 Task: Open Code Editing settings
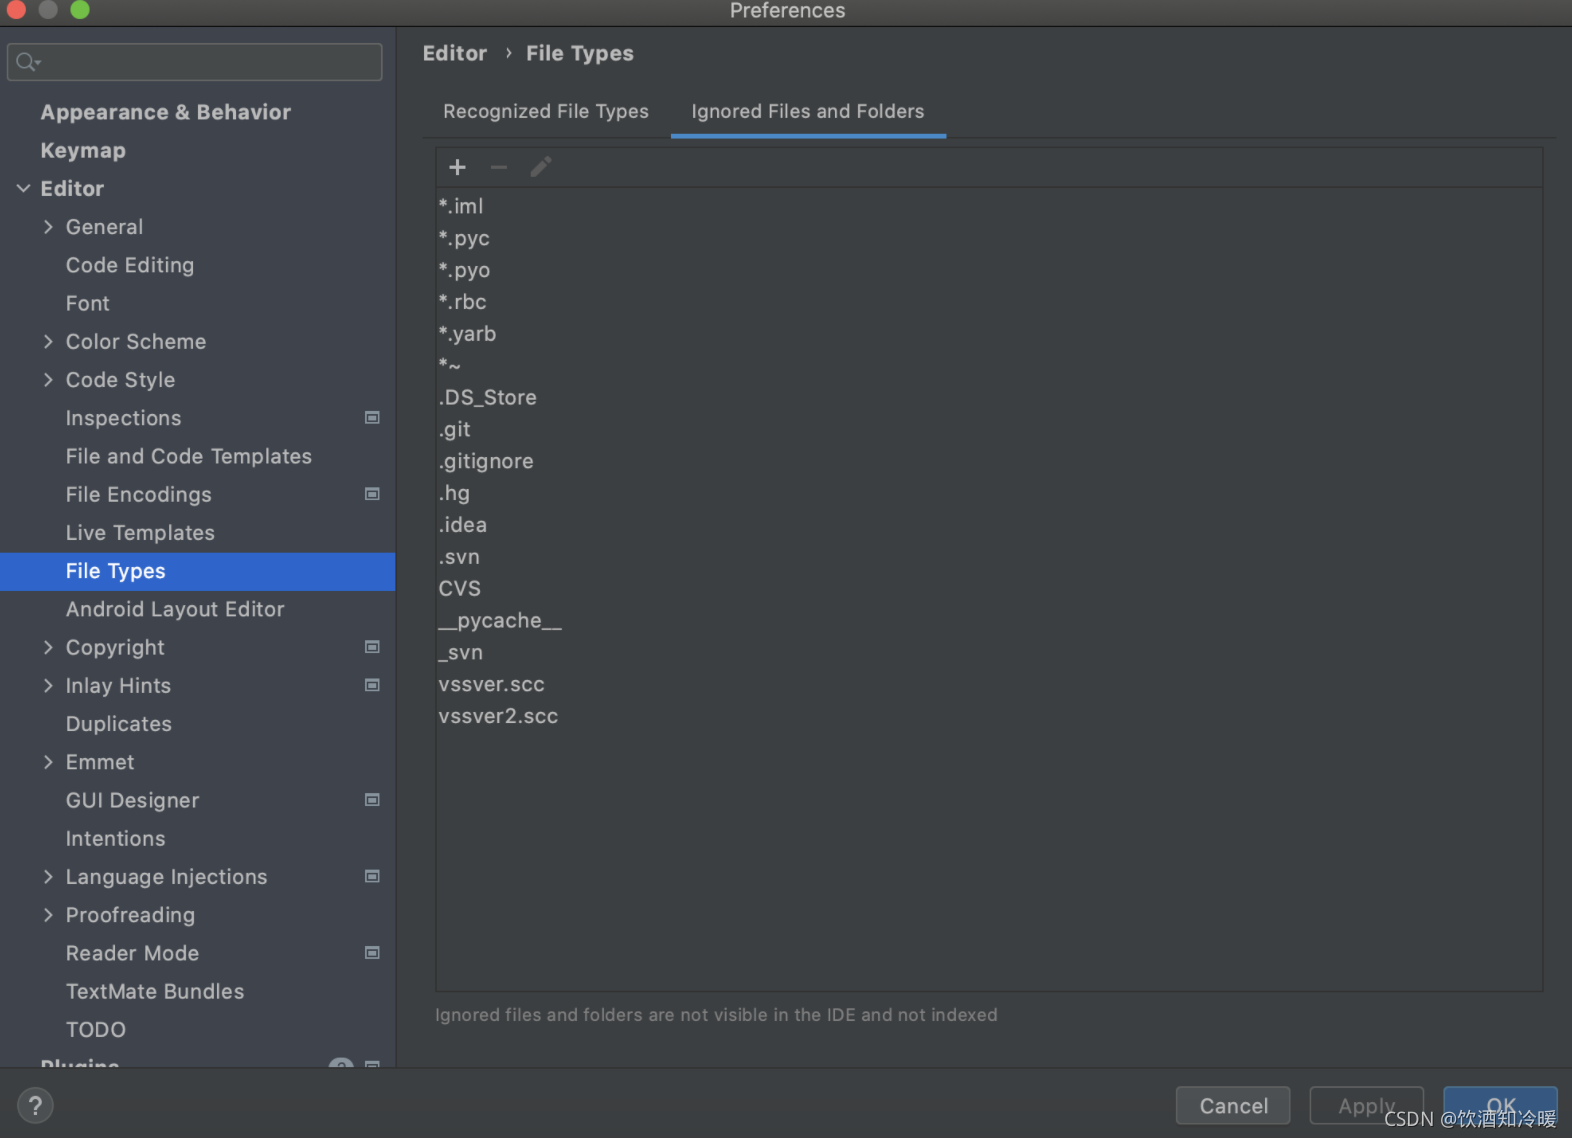[x=130, y=265]
